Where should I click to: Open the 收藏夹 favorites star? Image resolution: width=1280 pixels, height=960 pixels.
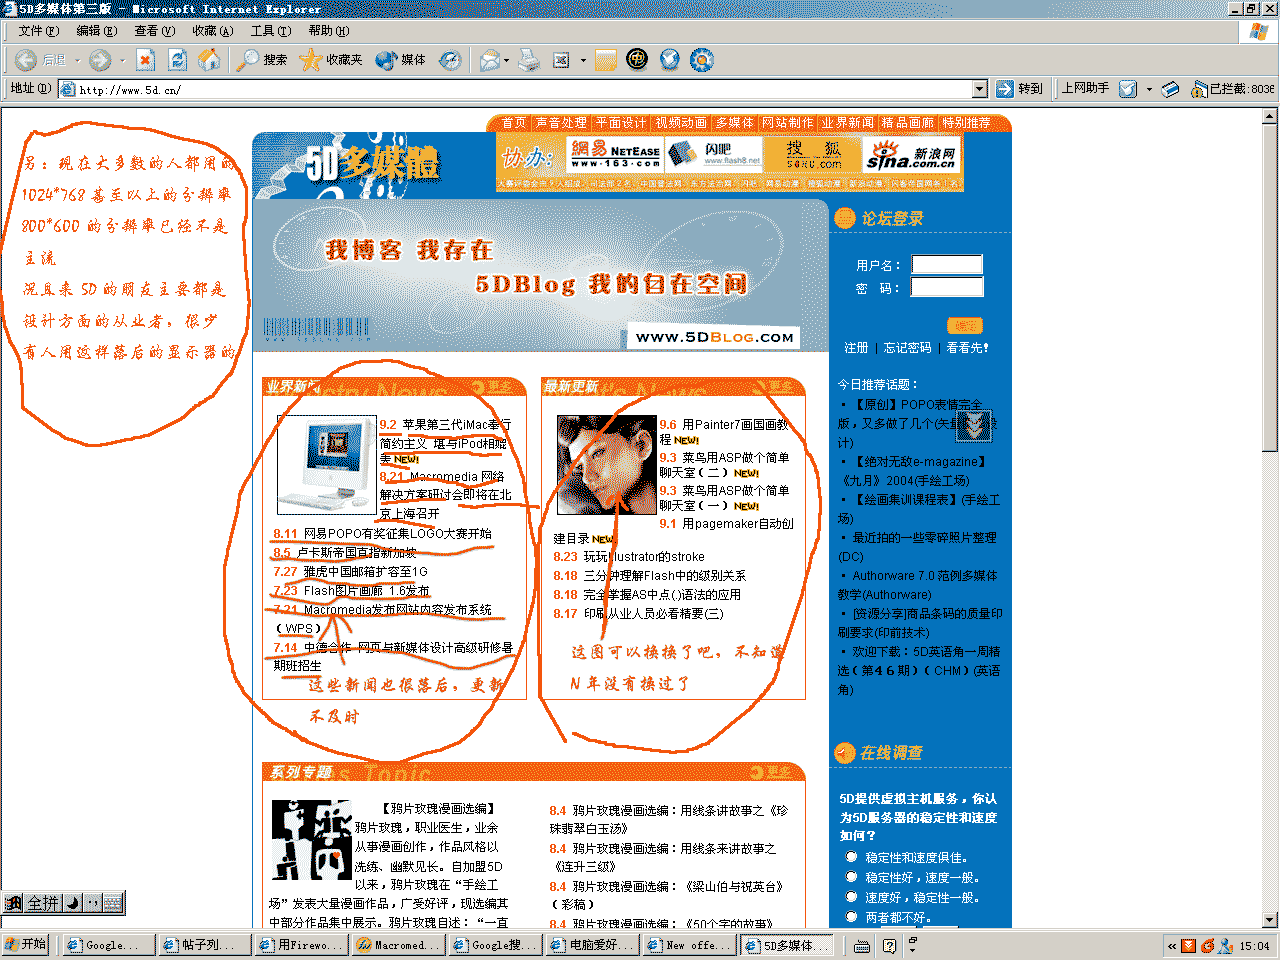point(331,60)
